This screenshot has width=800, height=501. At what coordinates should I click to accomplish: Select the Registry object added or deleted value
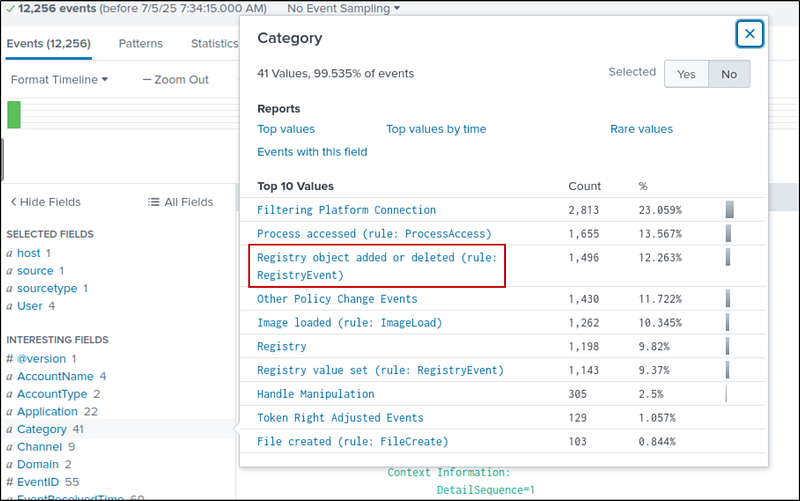point(376,266)
